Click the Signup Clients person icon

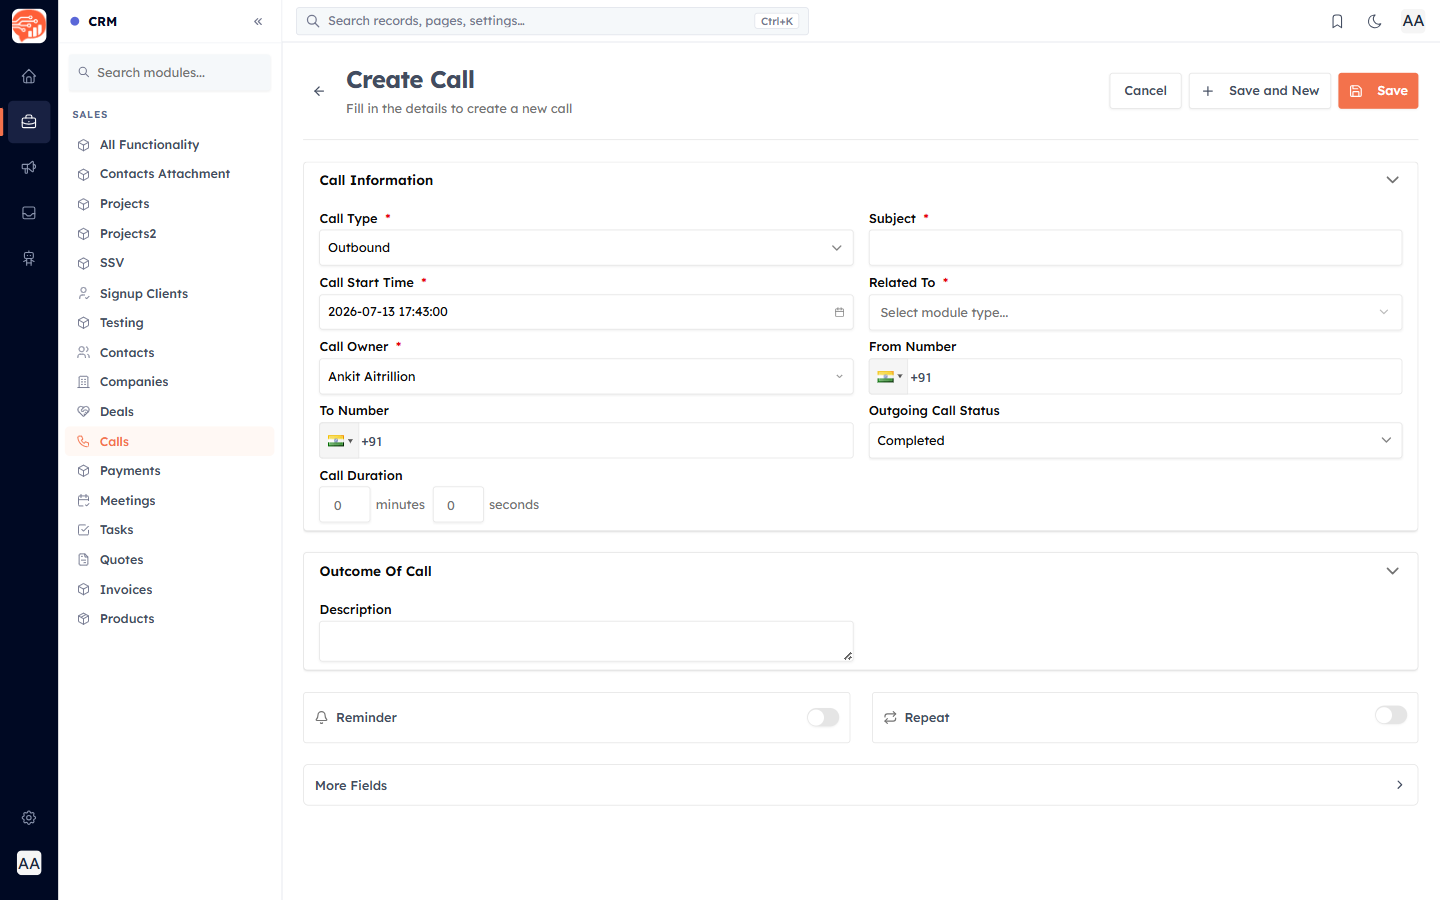pyautogui.click(x=84, y=294)
